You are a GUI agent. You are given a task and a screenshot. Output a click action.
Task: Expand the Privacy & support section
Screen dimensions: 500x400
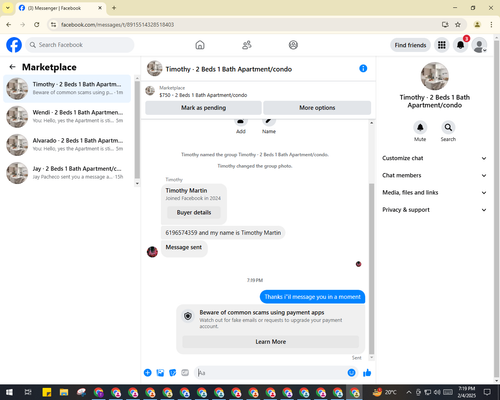(434, 210)
